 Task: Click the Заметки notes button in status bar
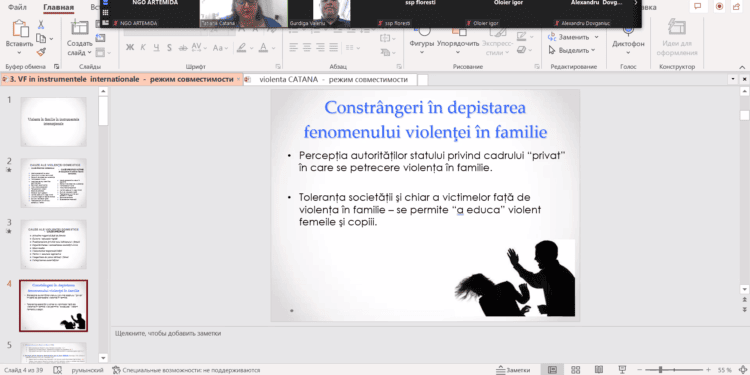tap(513, 370)
